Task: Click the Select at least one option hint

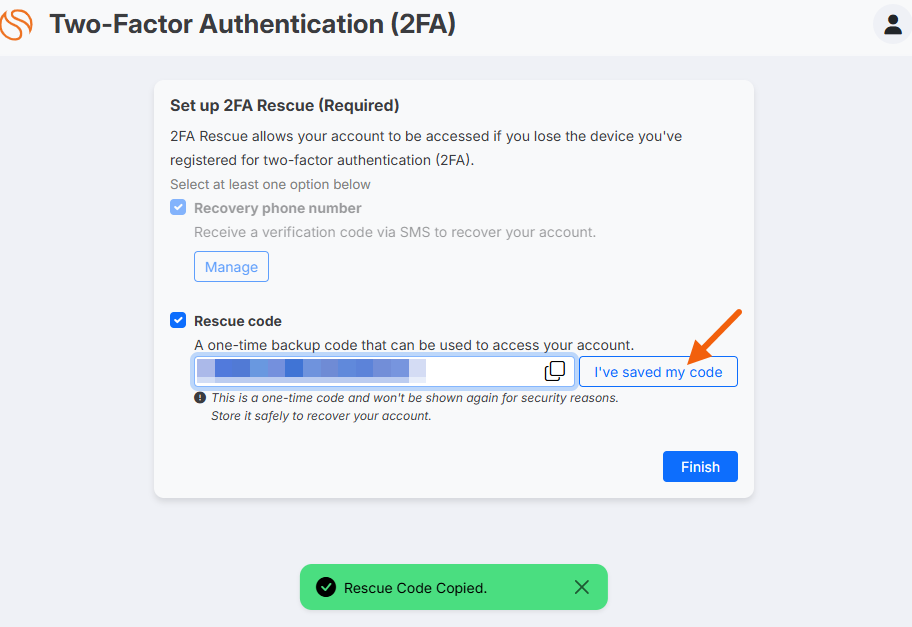Action: click(x=270, y=184)
